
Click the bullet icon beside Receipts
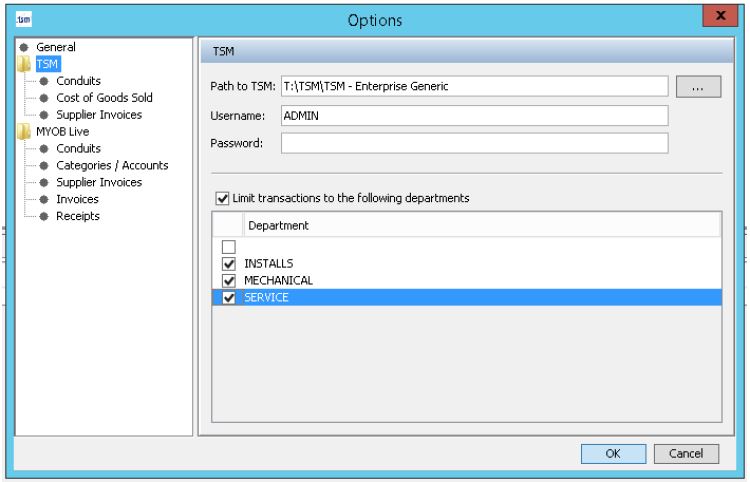click(46, 216)
